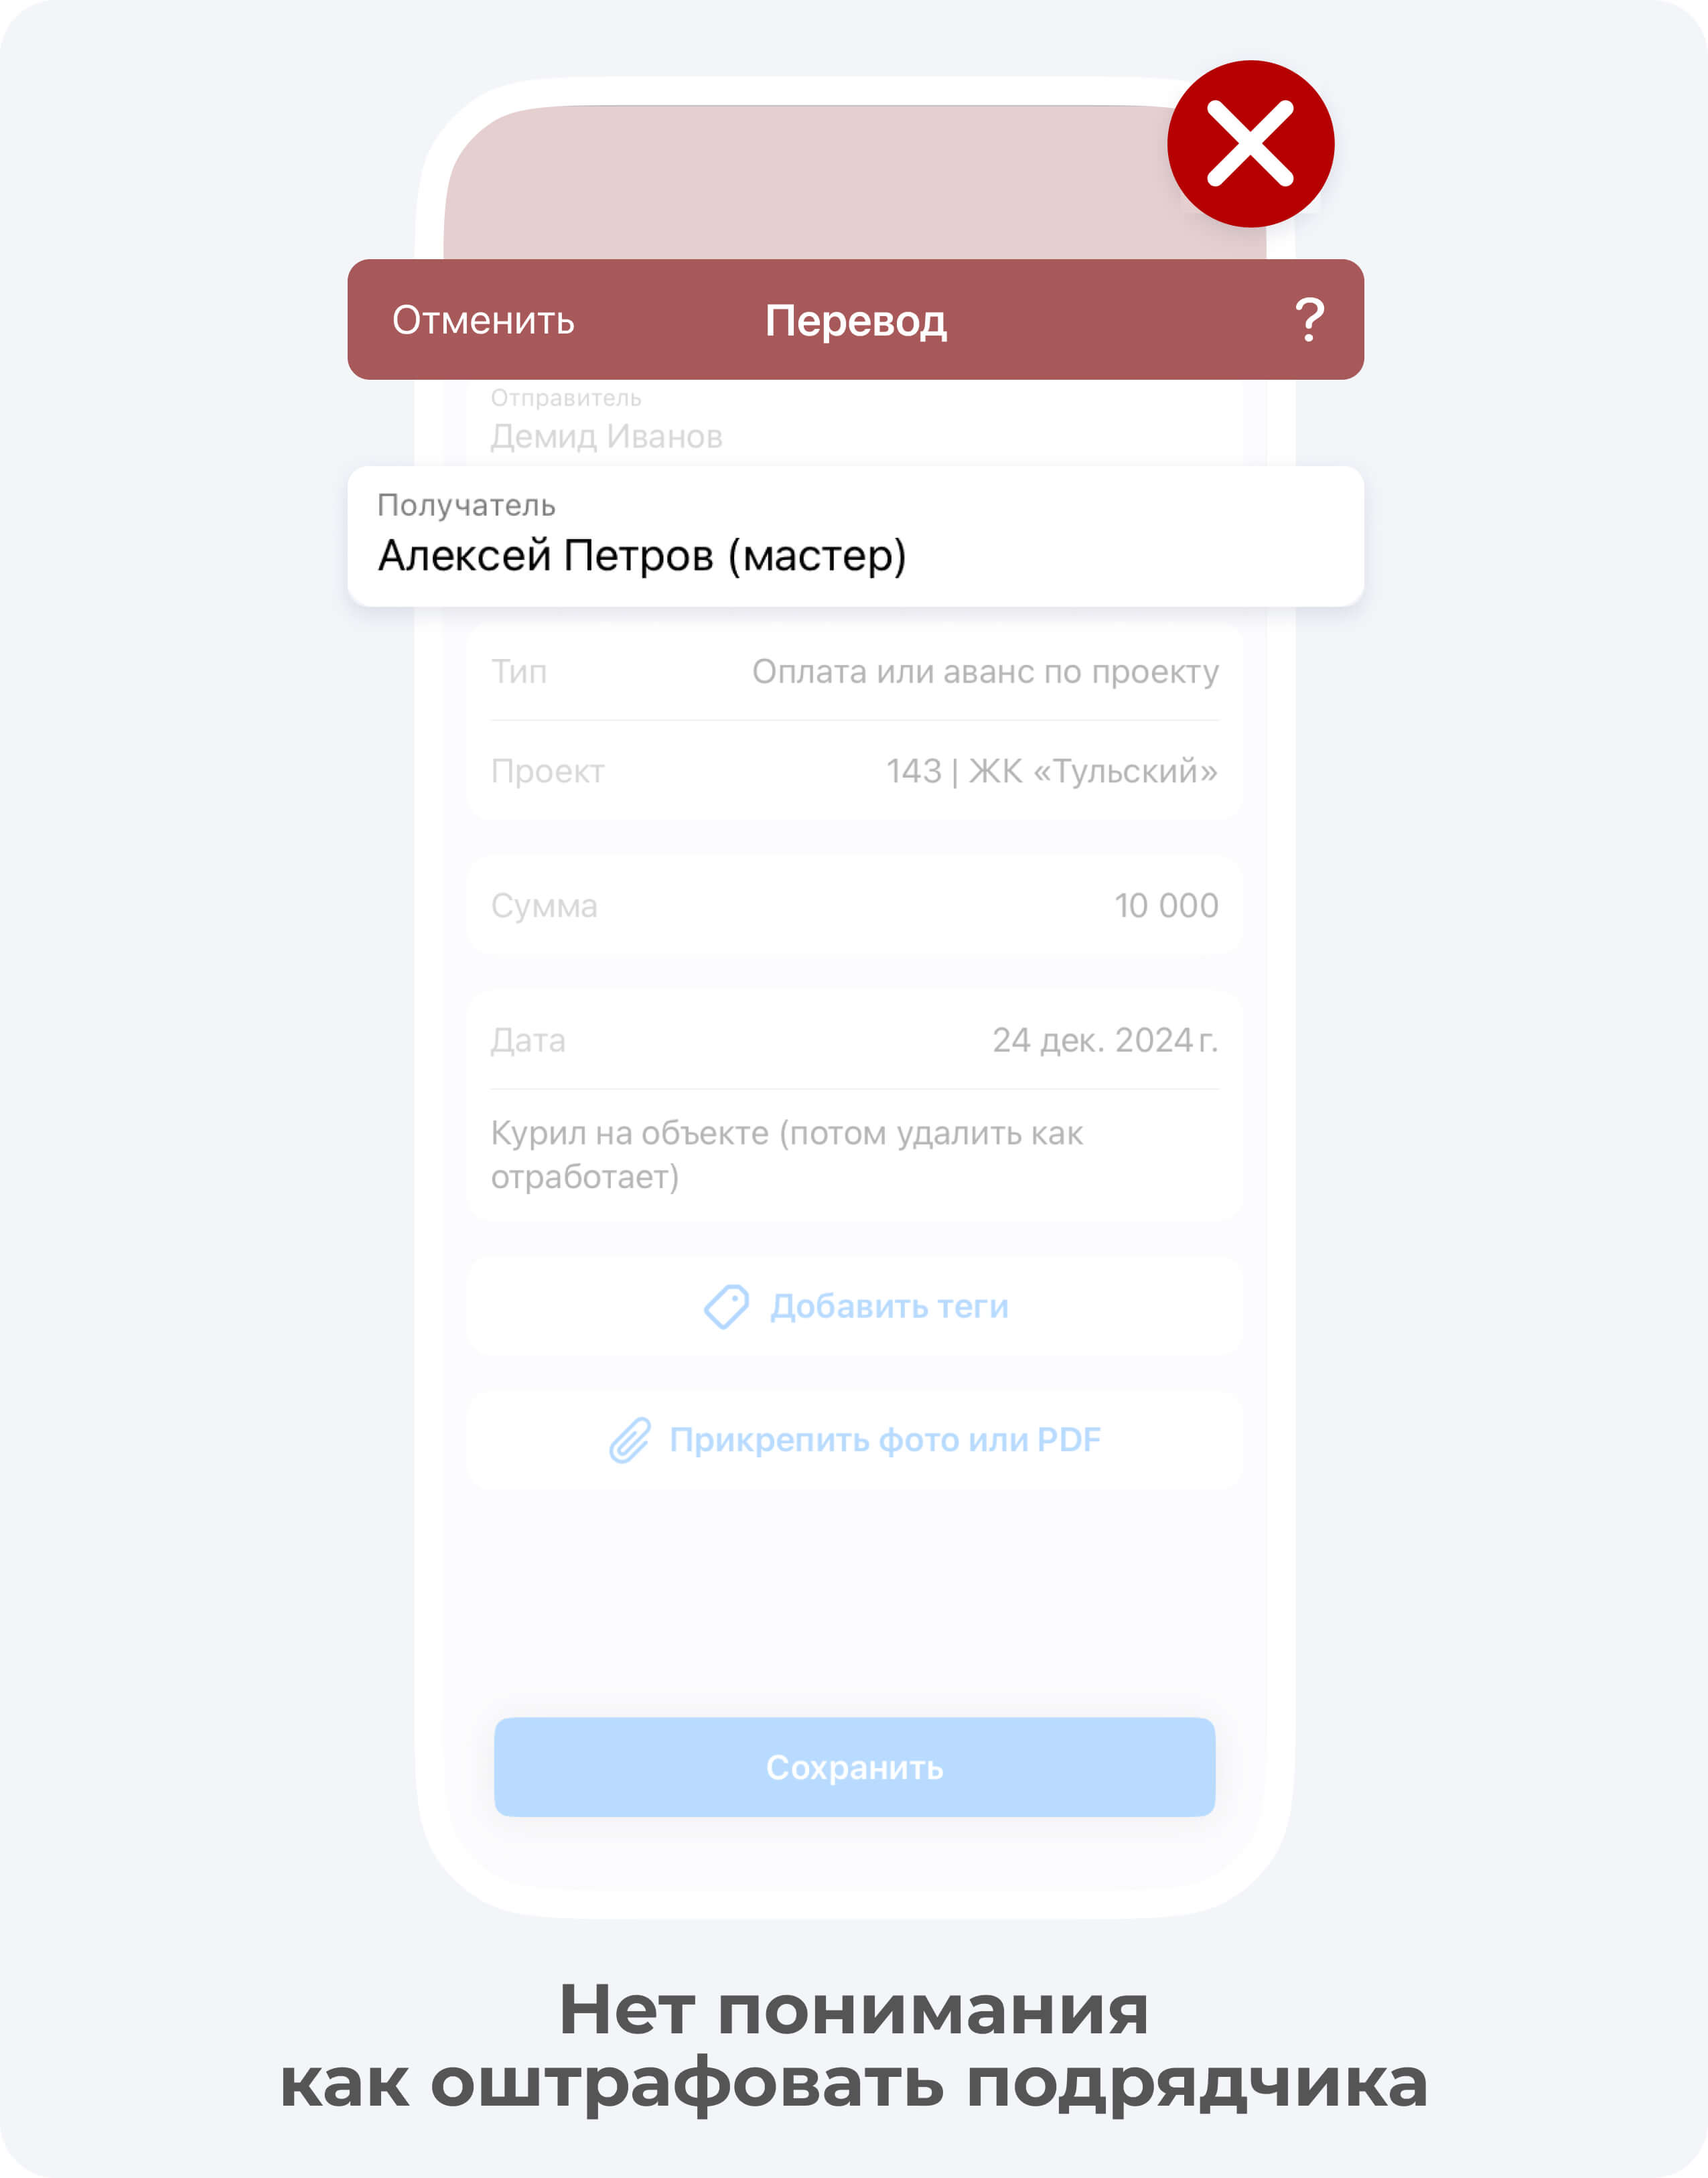Click the red X circle badge
The width and height of the screenshot is (1708, 2178).
click(1250, 144)
